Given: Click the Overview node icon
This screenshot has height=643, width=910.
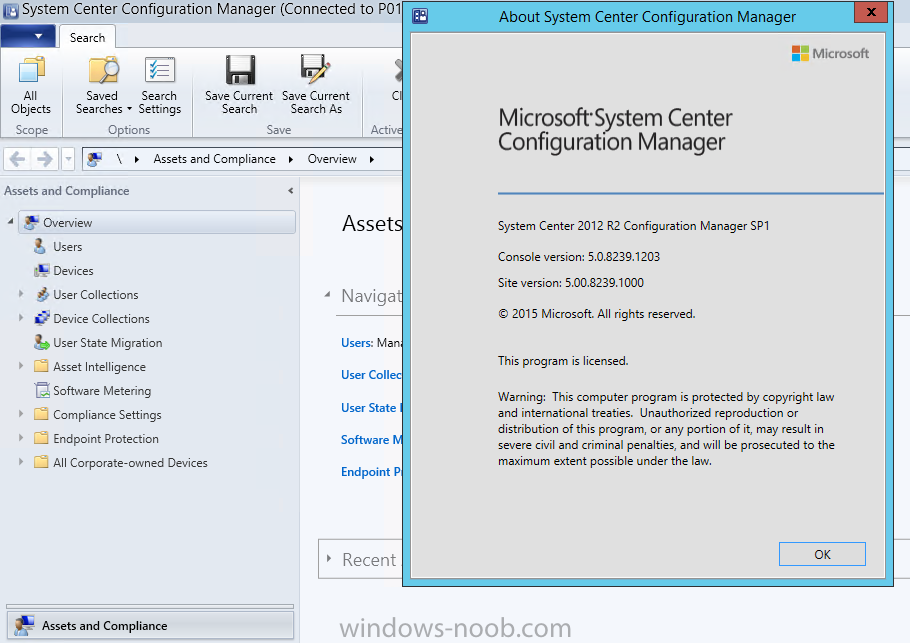Looking at the screenshot, I should (x=32, y=222).
